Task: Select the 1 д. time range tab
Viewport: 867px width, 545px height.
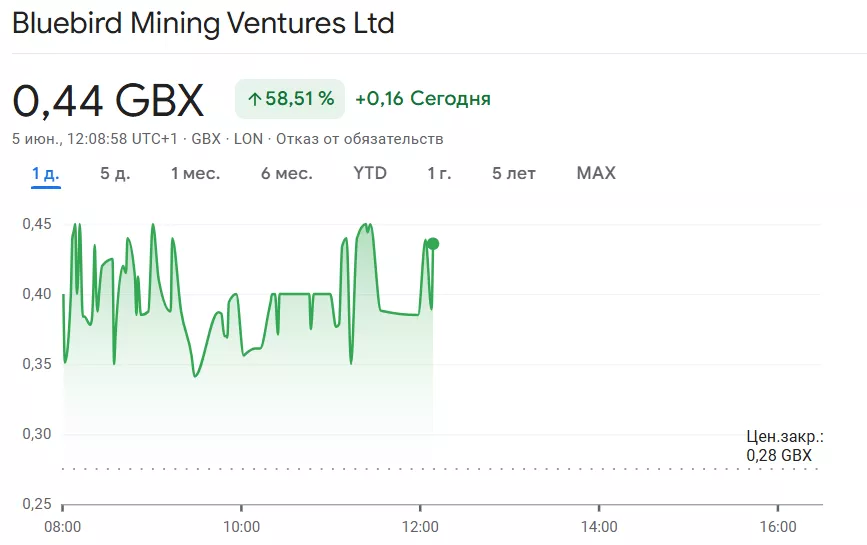Action: [x=46, y=173]
